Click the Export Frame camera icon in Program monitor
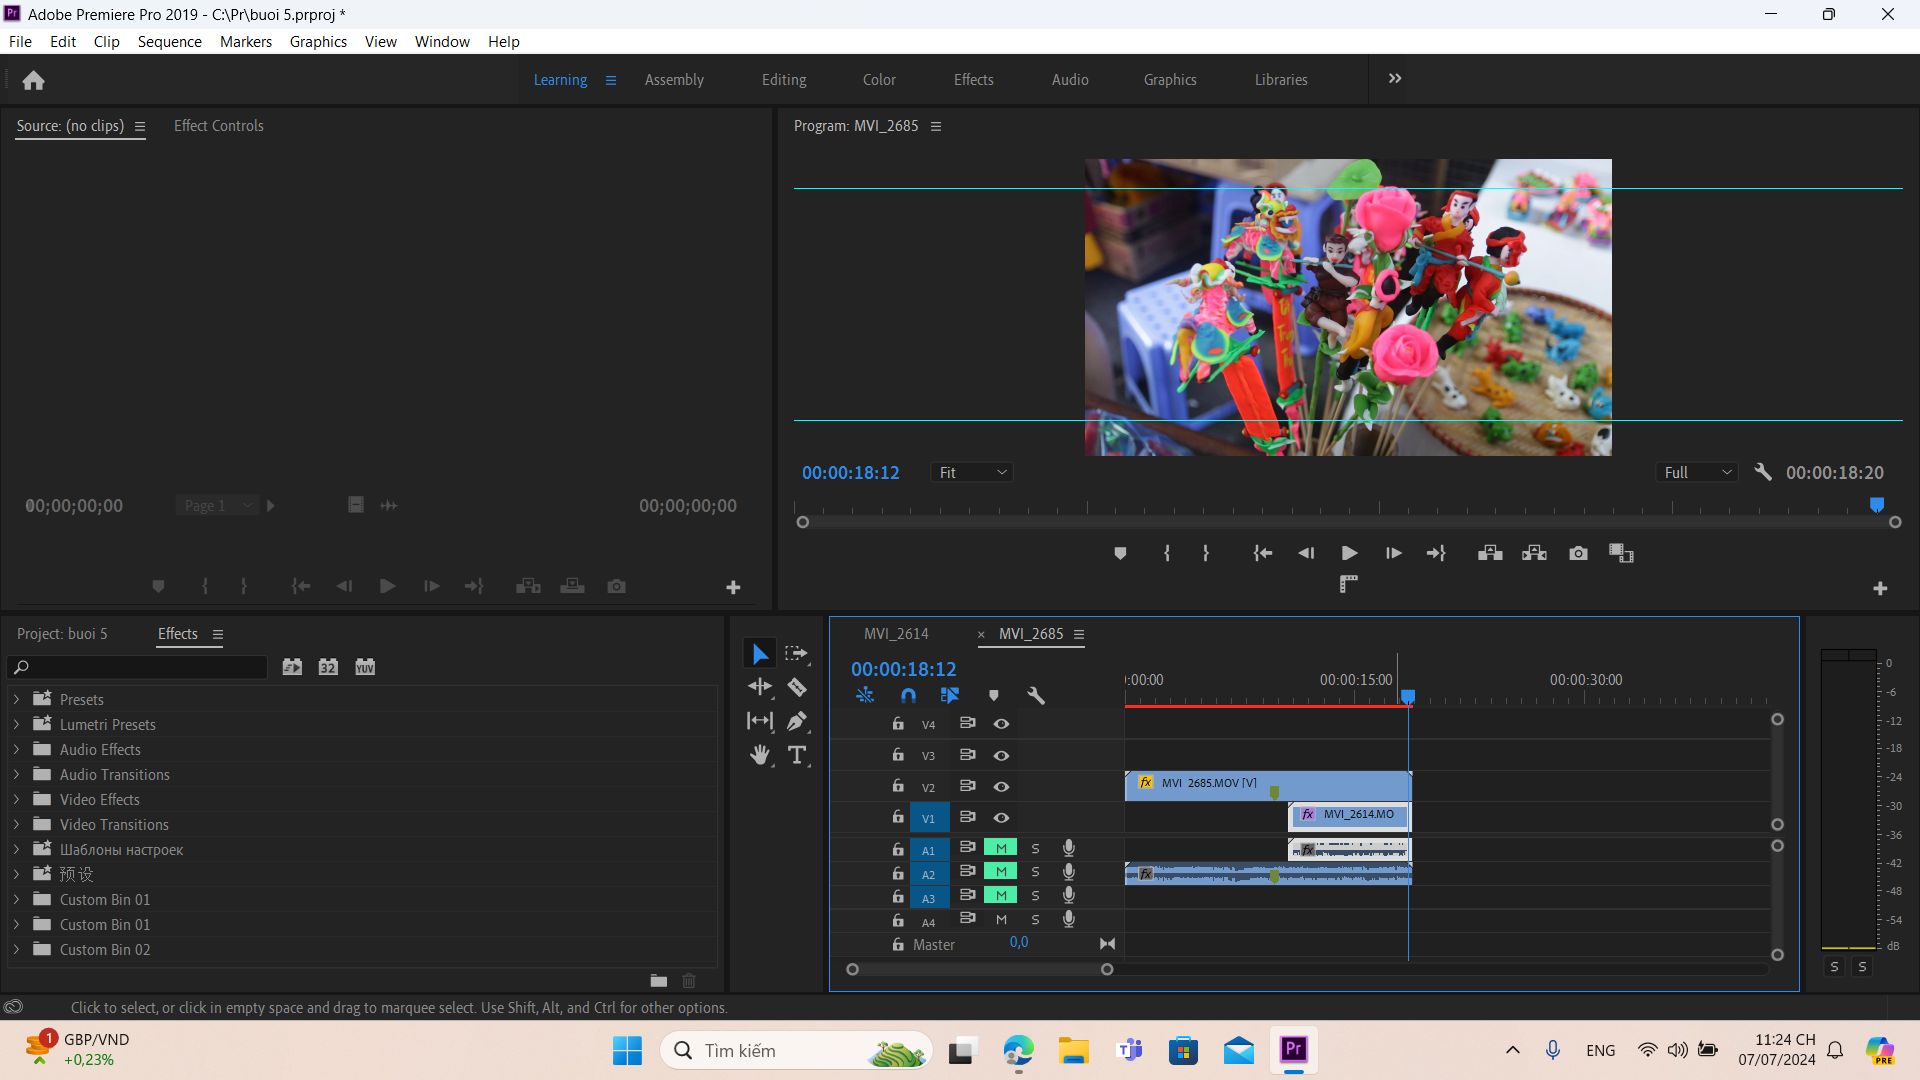This screenshot has width=1920, height=1080. [x=1578, y=553]
